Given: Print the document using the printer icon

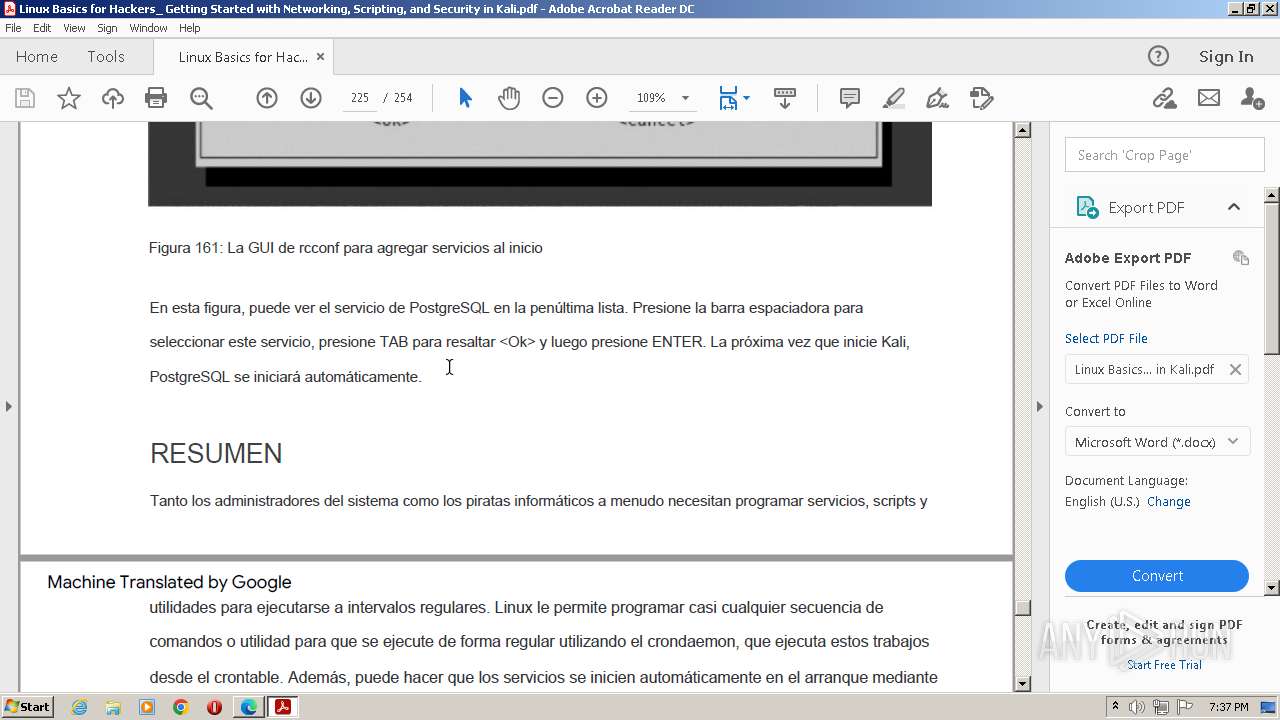Looking at the screenshot, I should coord(156,98).
